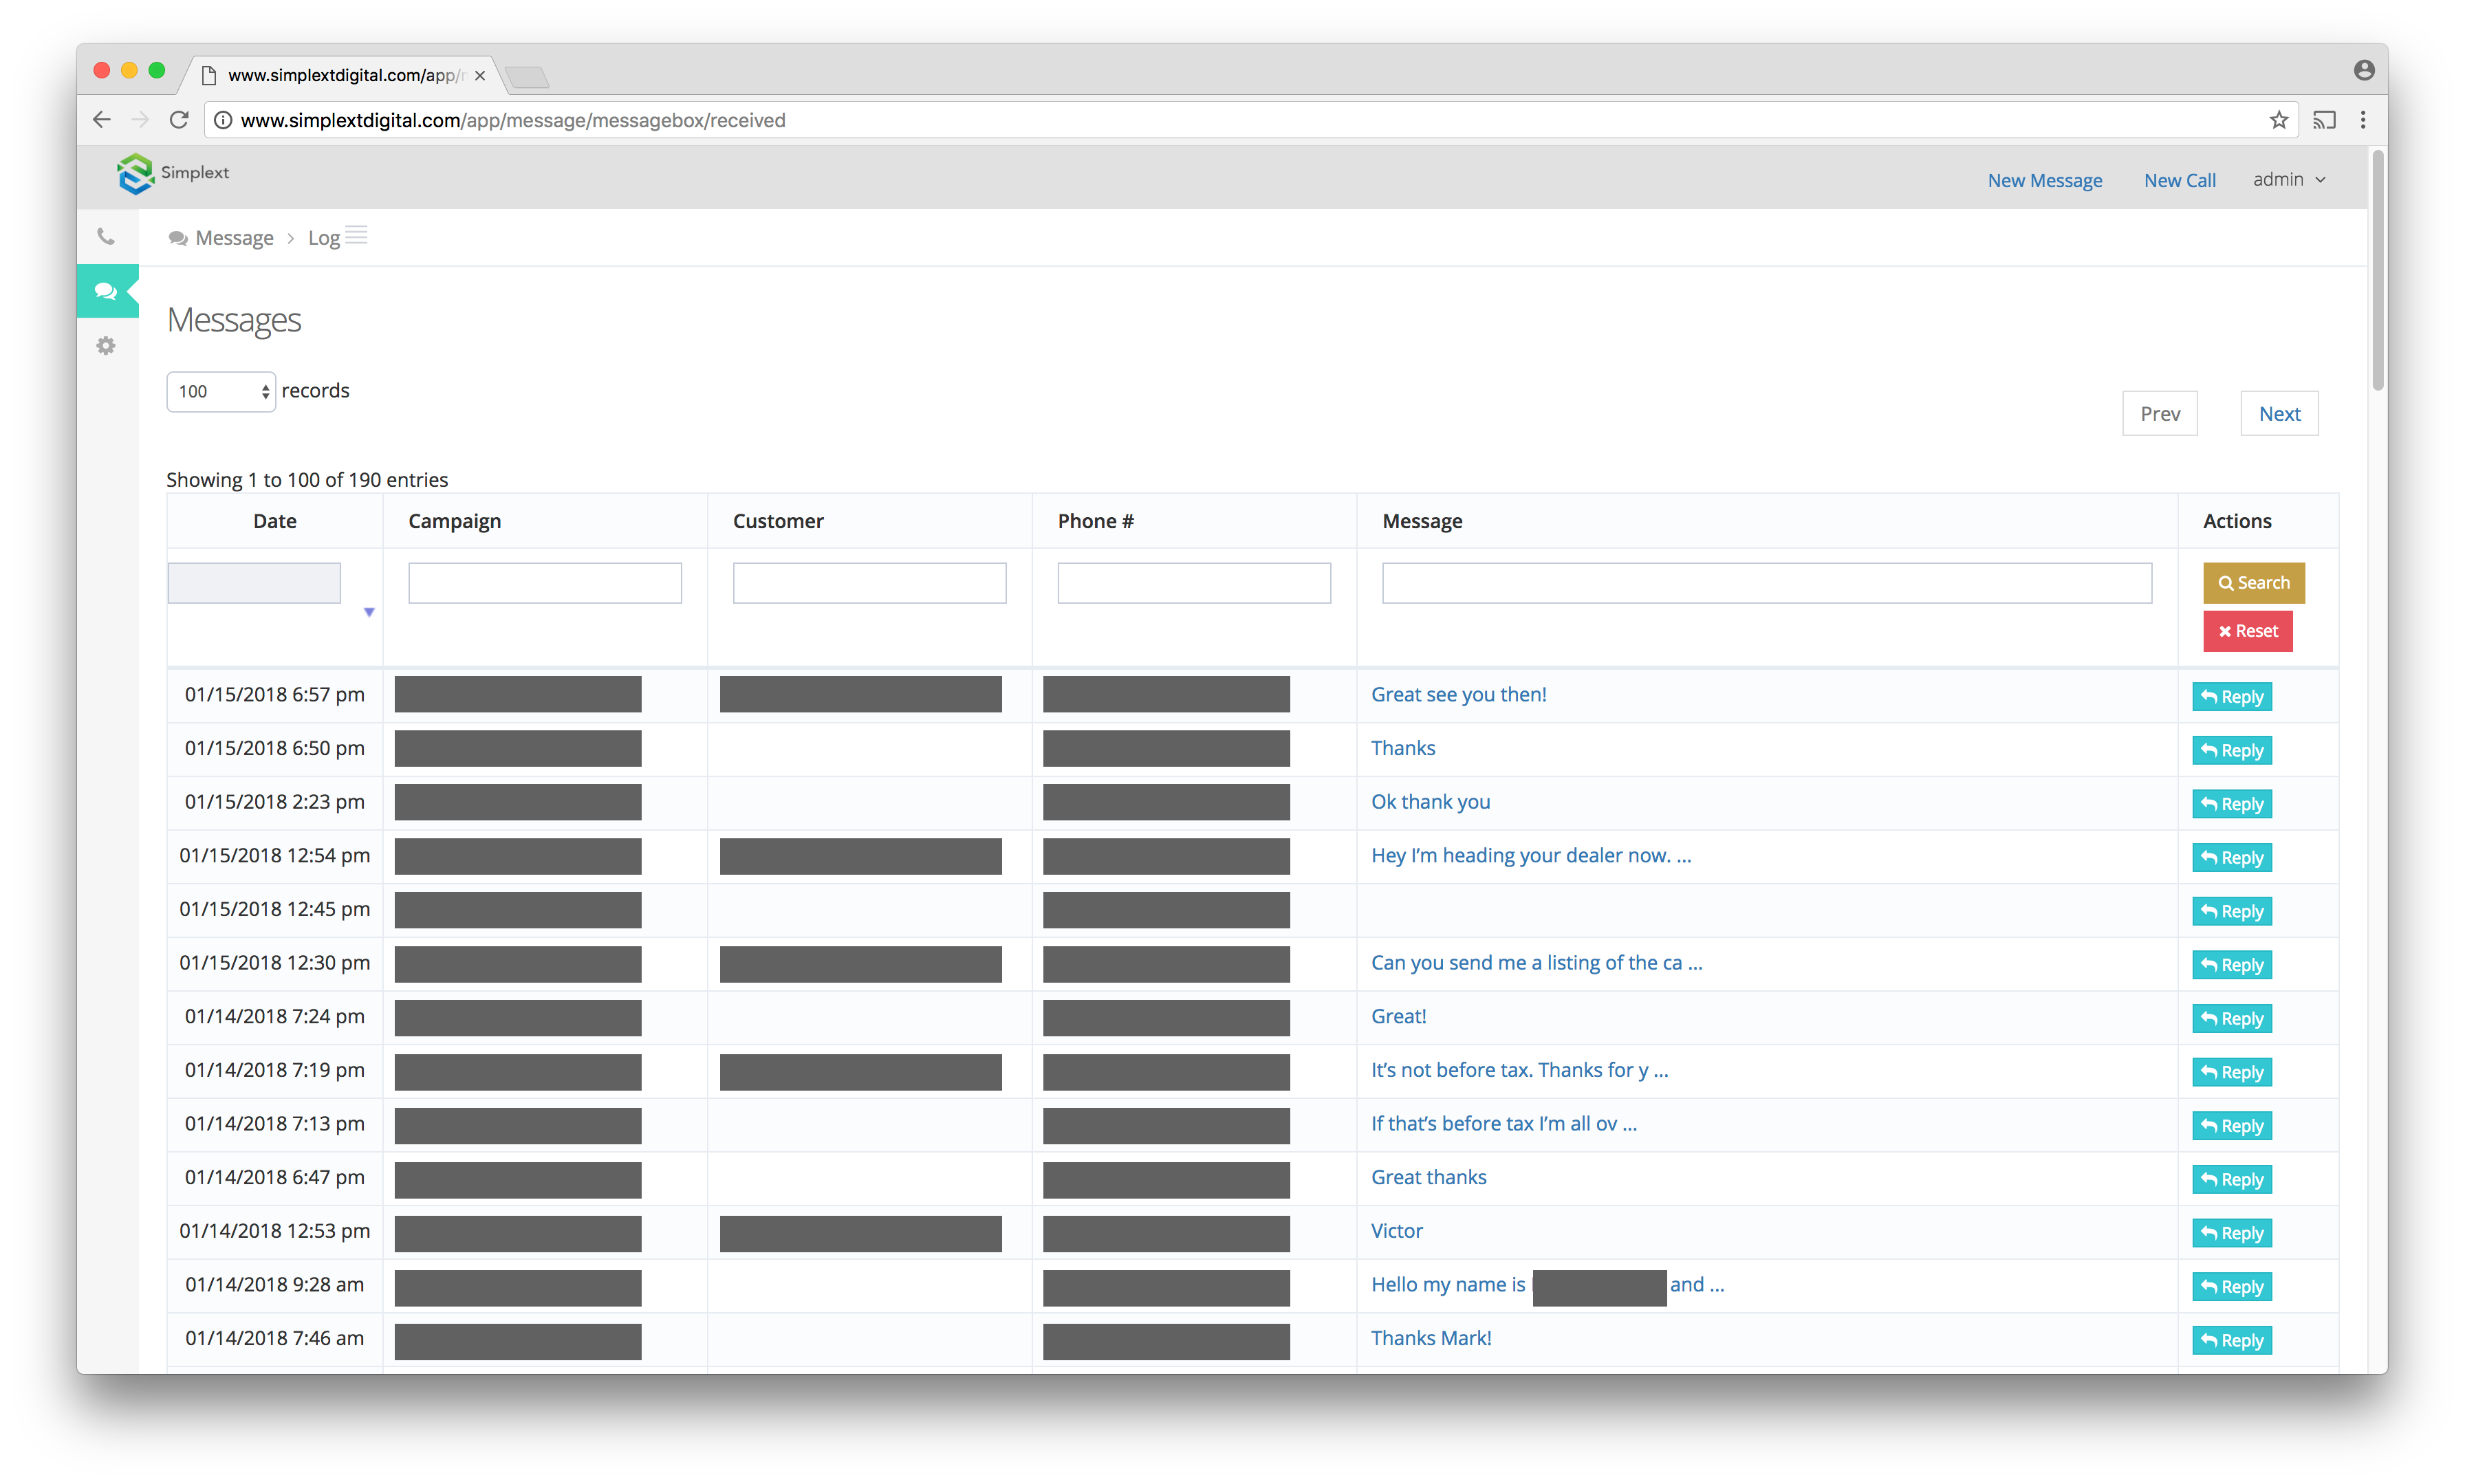Open the phone calls sidebar icon
Viewport: 2465px width, 1484px height.
106,237
